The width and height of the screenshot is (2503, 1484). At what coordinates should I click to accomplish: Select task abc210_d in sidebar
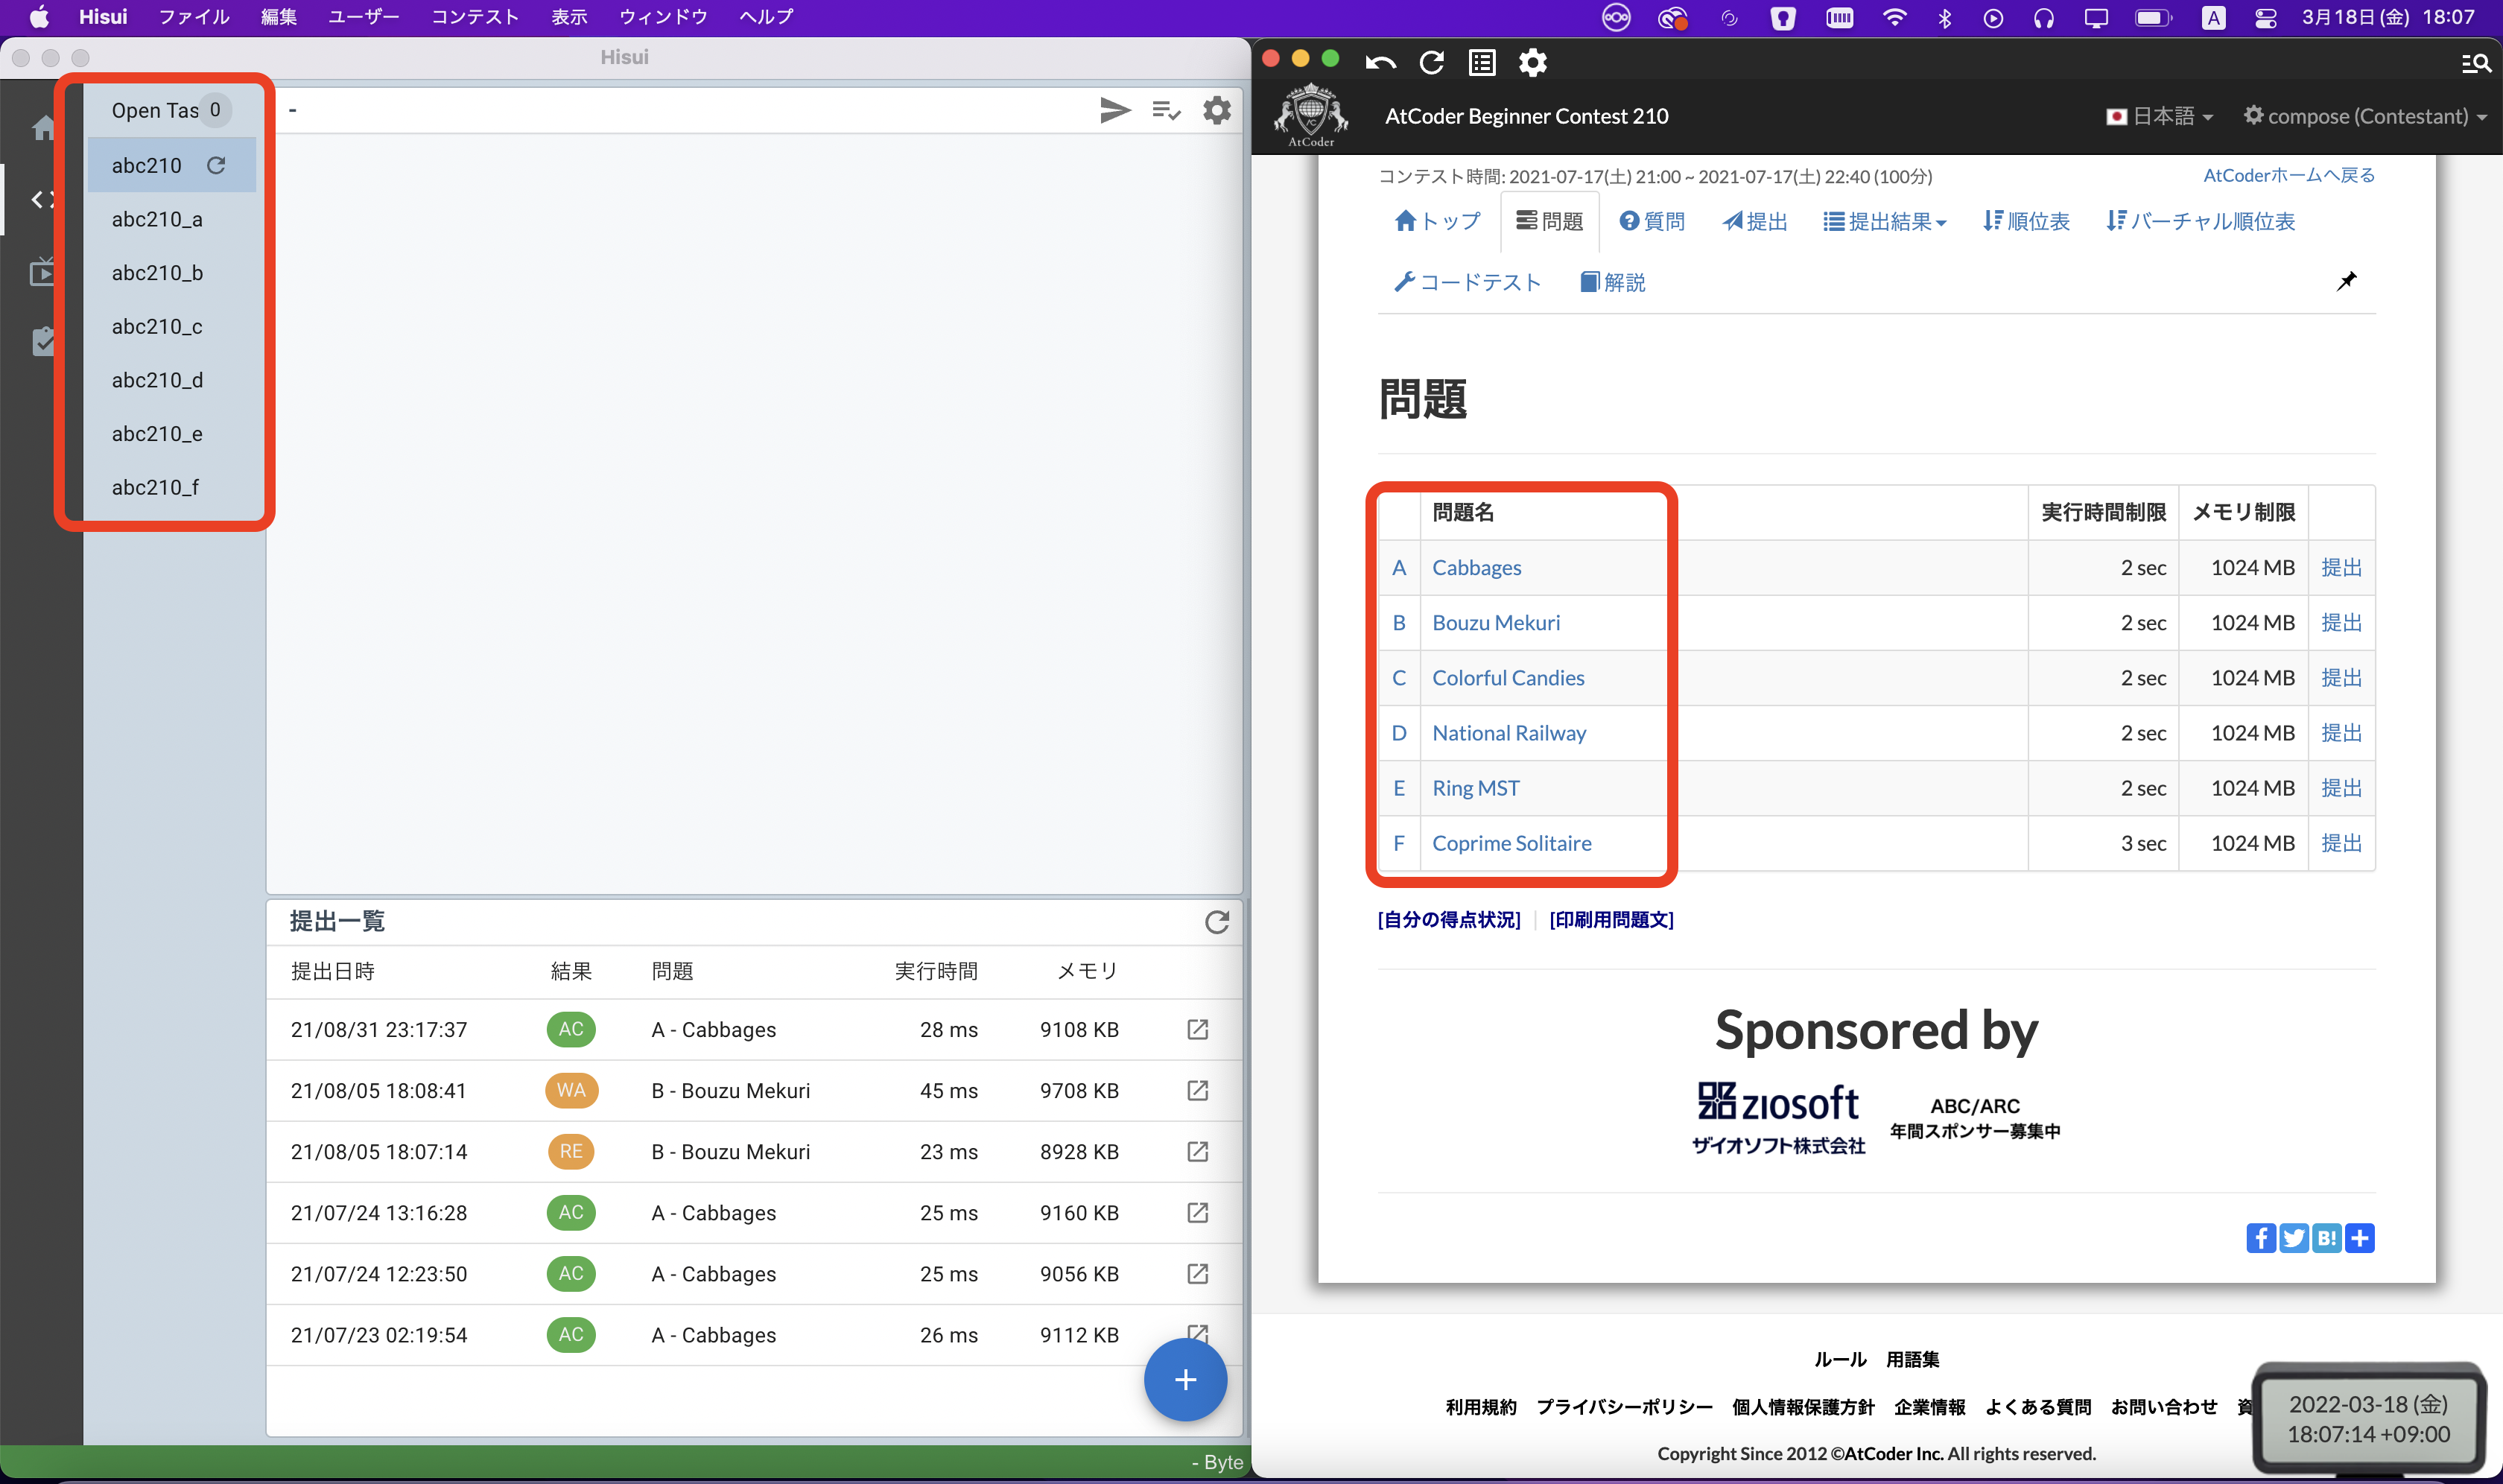point(157,380)
